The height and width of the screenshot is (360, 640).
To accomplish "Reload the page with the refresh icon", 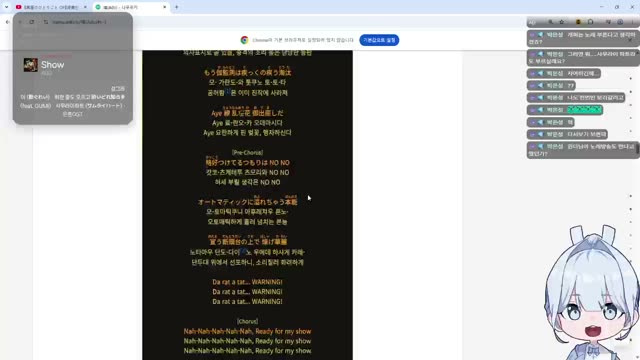I will pos(32,22).
